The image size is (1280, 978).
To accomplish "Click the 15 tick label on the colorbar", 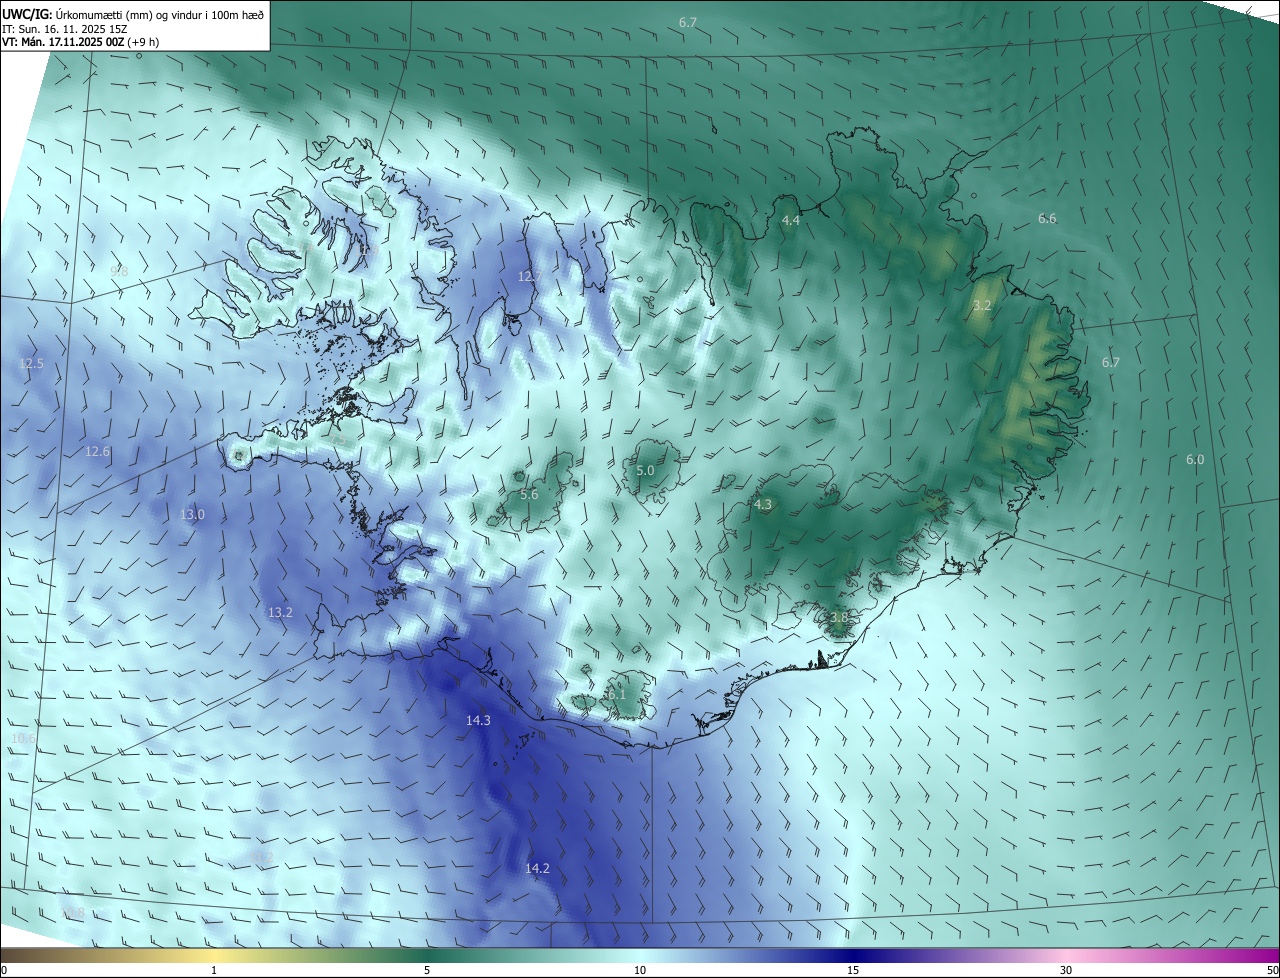I will tap(853, 970).
